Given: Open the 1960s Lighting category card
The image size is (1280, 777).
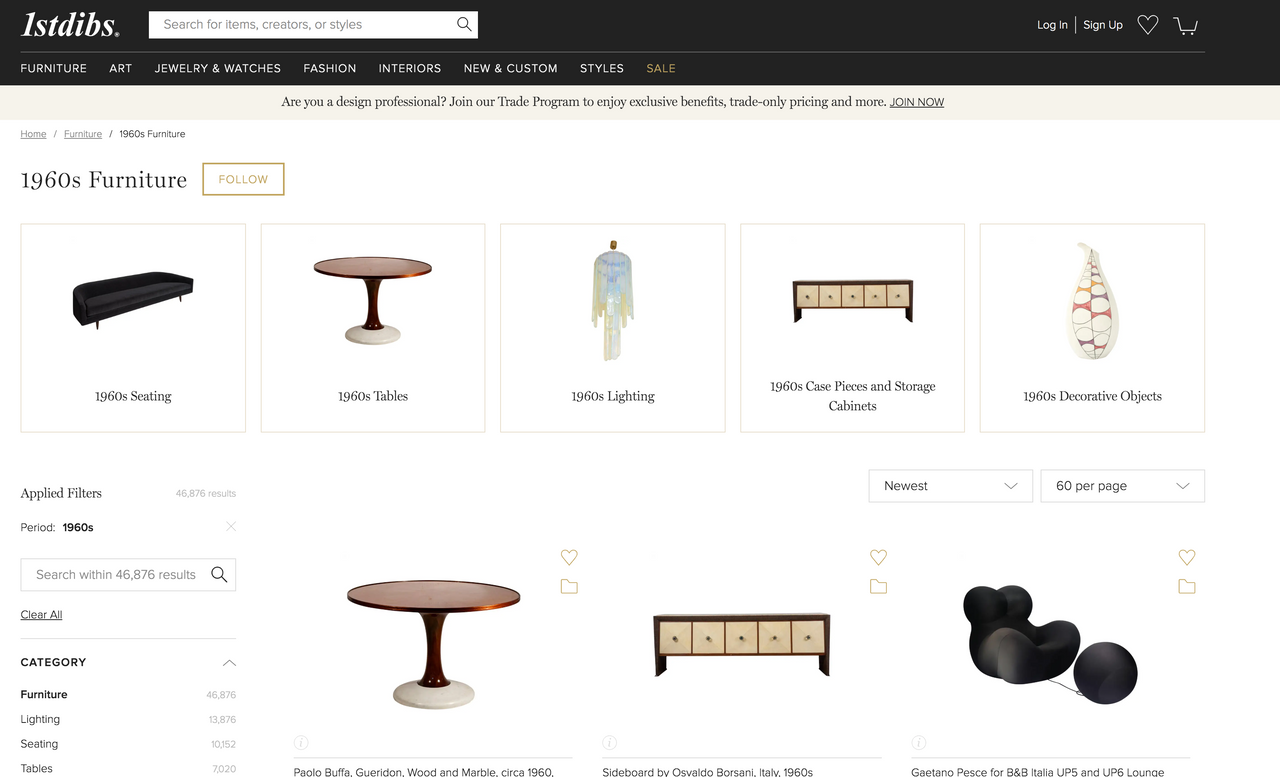Looking at the screenshot, I should 613,328.
